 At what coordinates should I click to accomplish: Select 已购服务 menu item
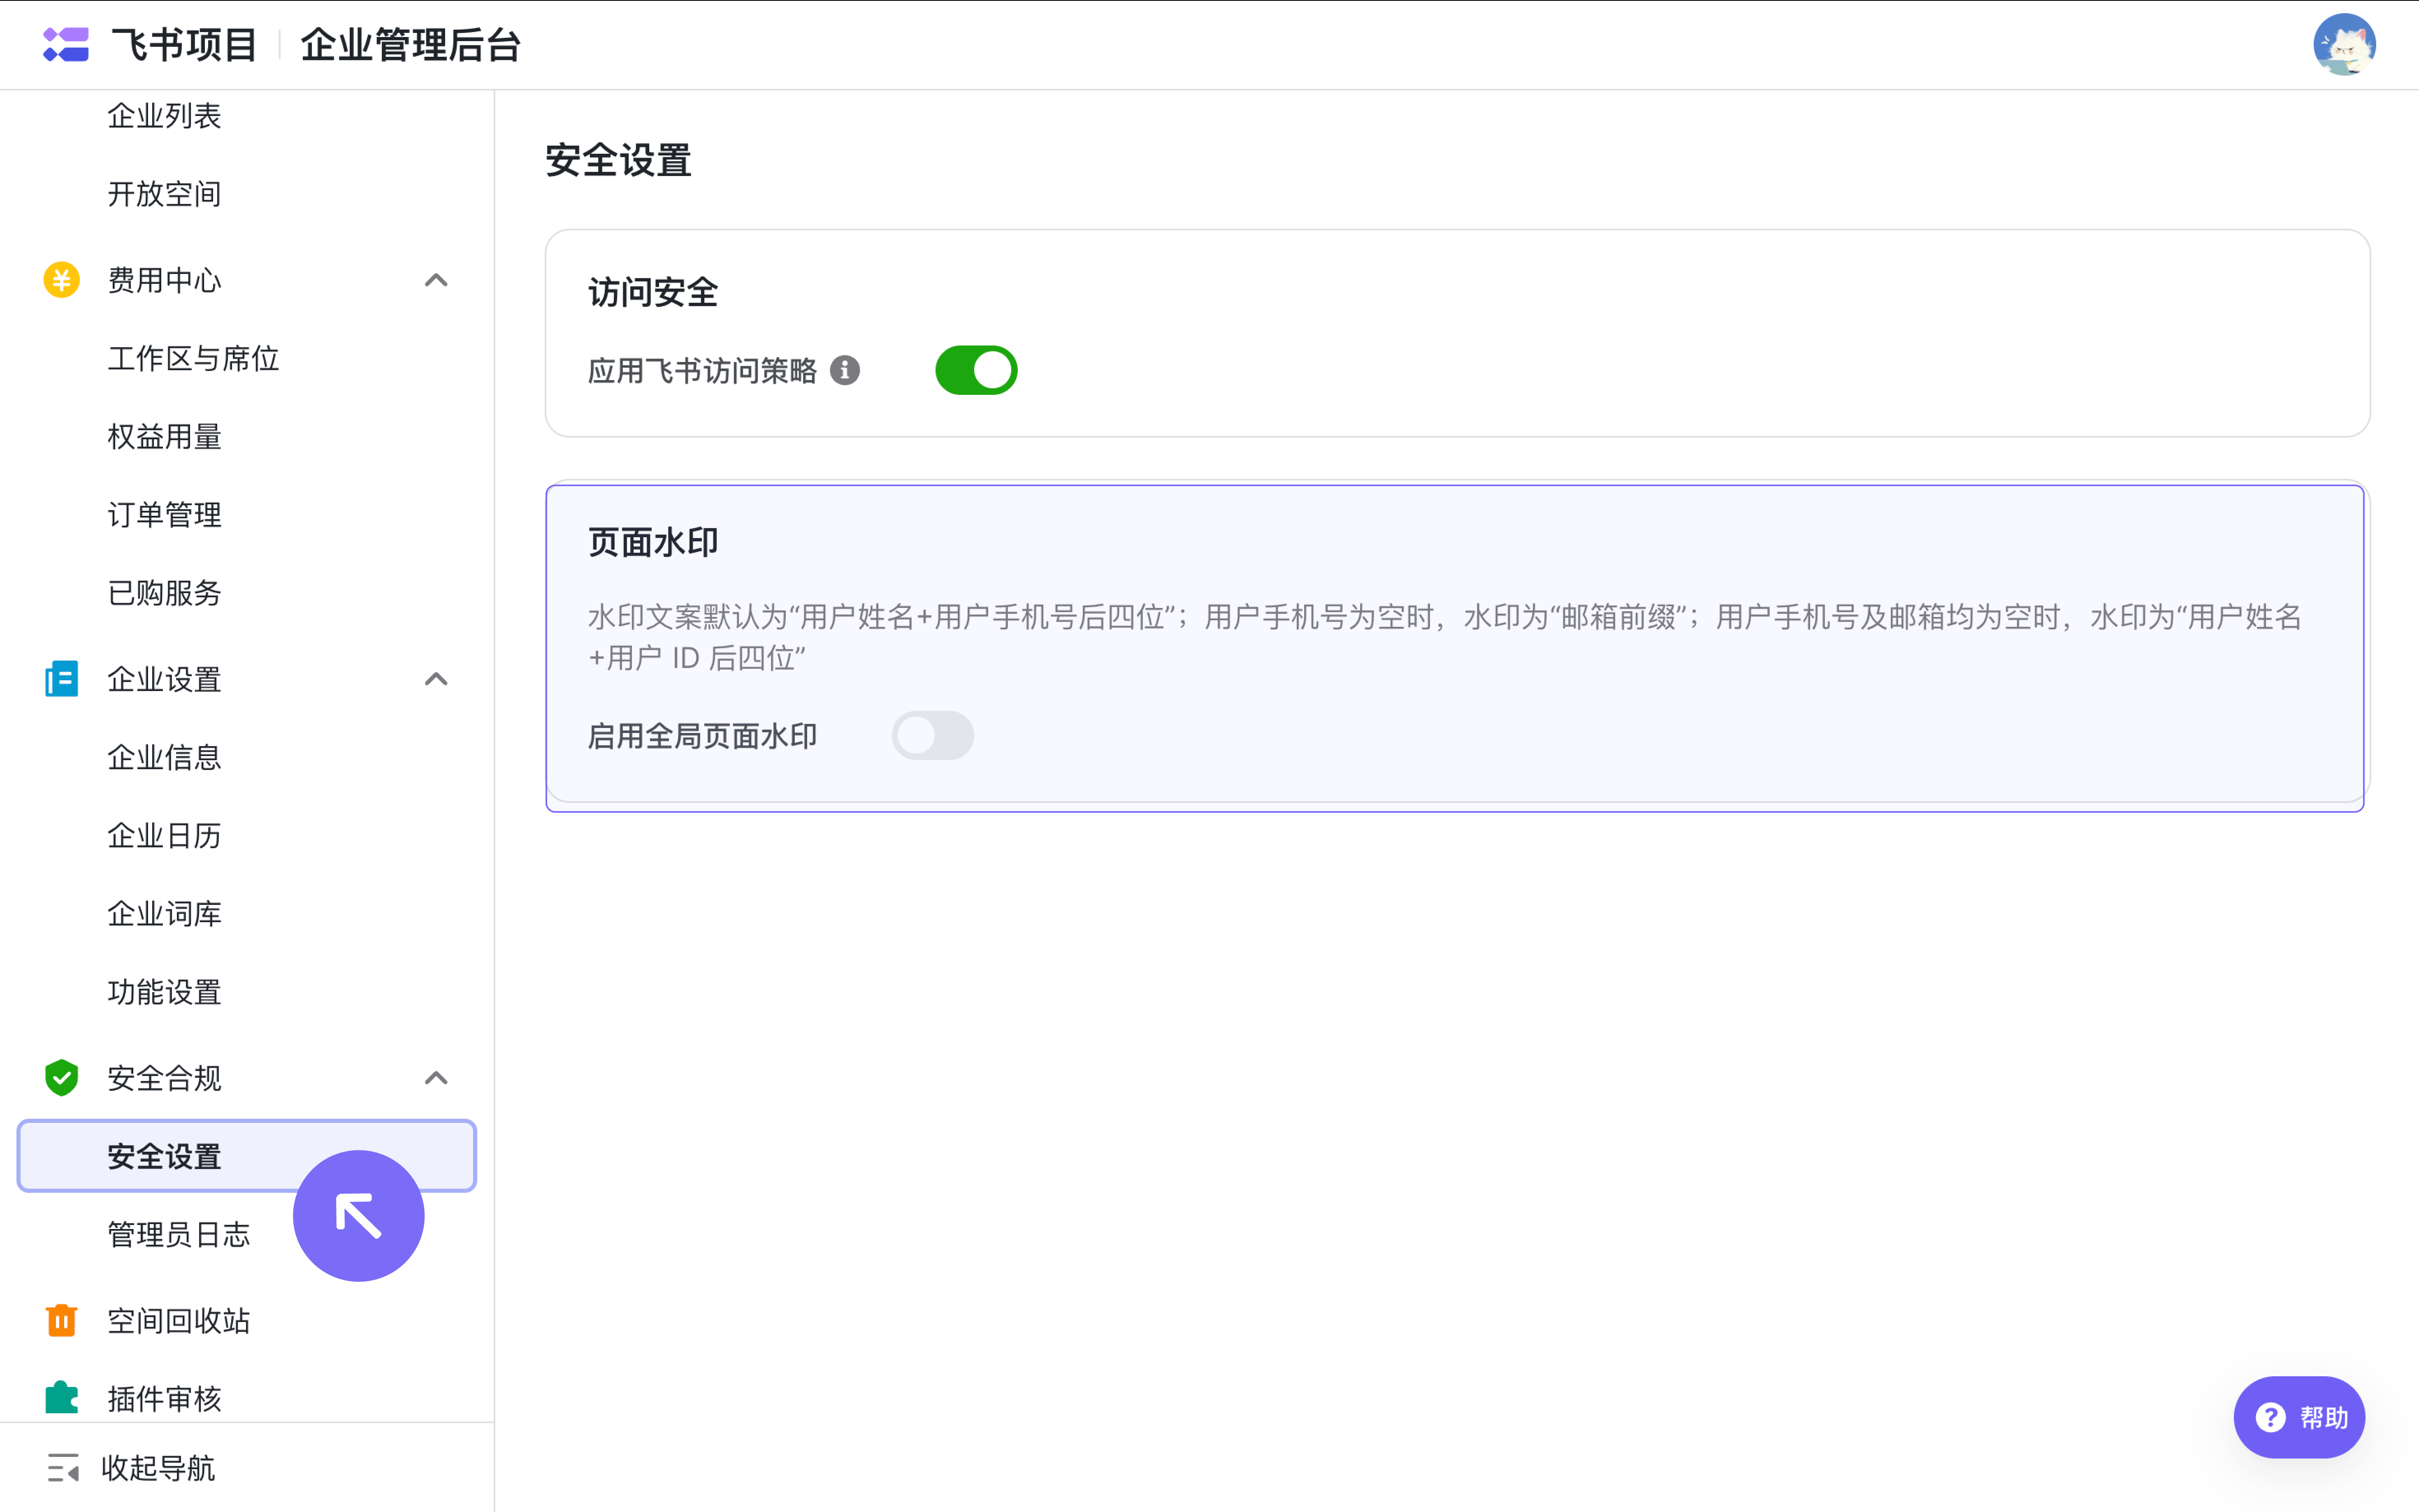164,593
